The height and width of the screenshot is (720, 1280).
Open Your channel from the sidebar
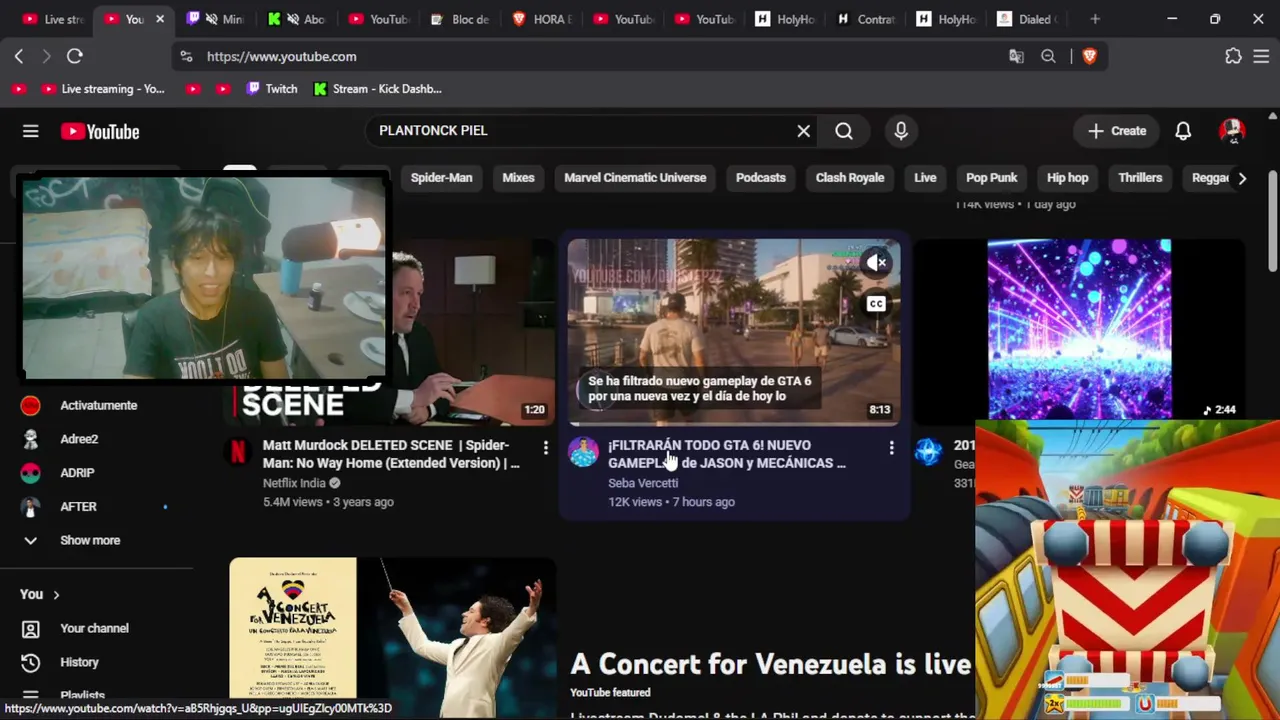pyautogui.click(x=94, y=628)
